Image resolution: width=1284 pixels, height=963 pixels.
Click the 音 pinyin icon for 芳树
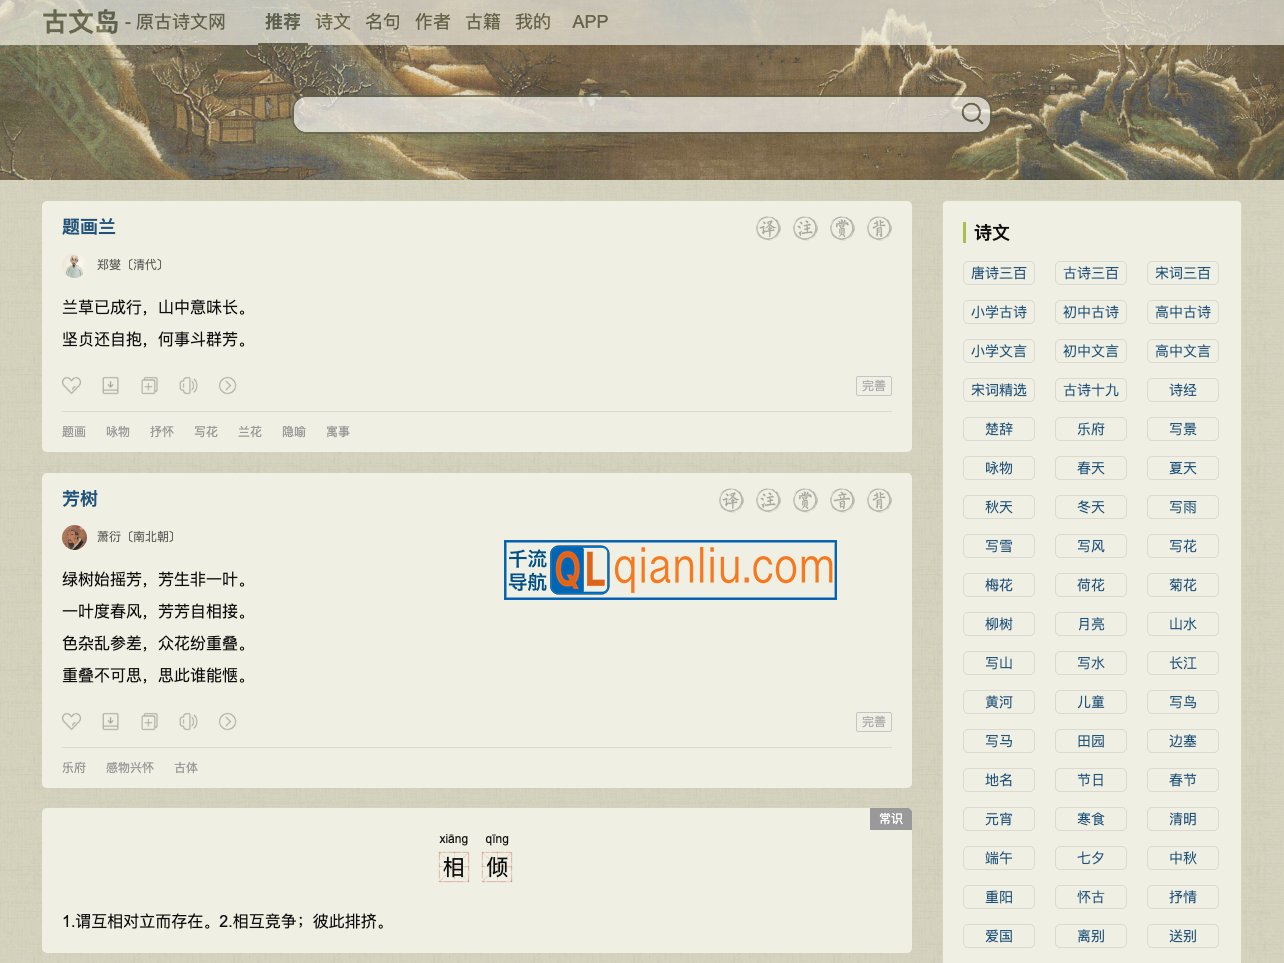[842, 501]
